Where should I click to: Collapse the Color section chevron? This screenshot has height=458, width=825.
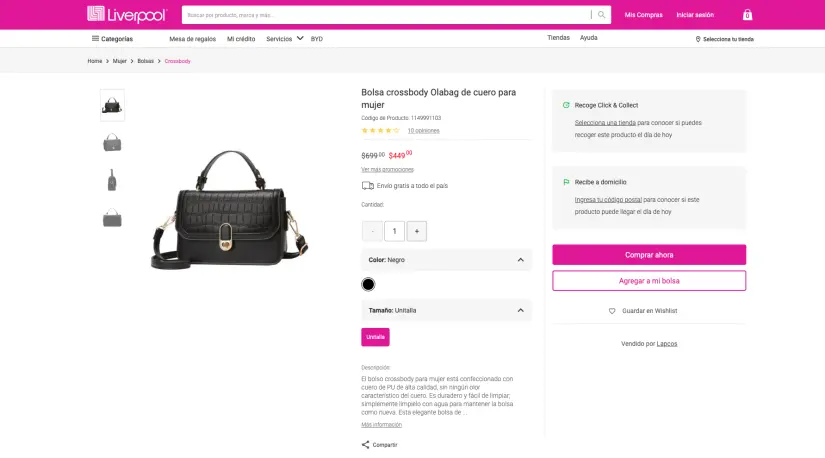click(x=521, y=260)
